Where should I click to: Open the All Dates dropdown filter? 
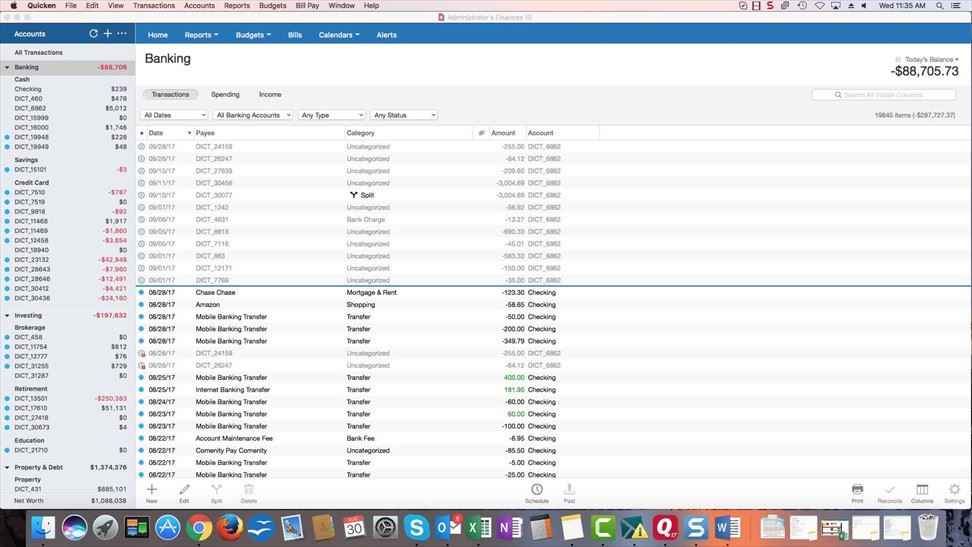coord(175,115)
